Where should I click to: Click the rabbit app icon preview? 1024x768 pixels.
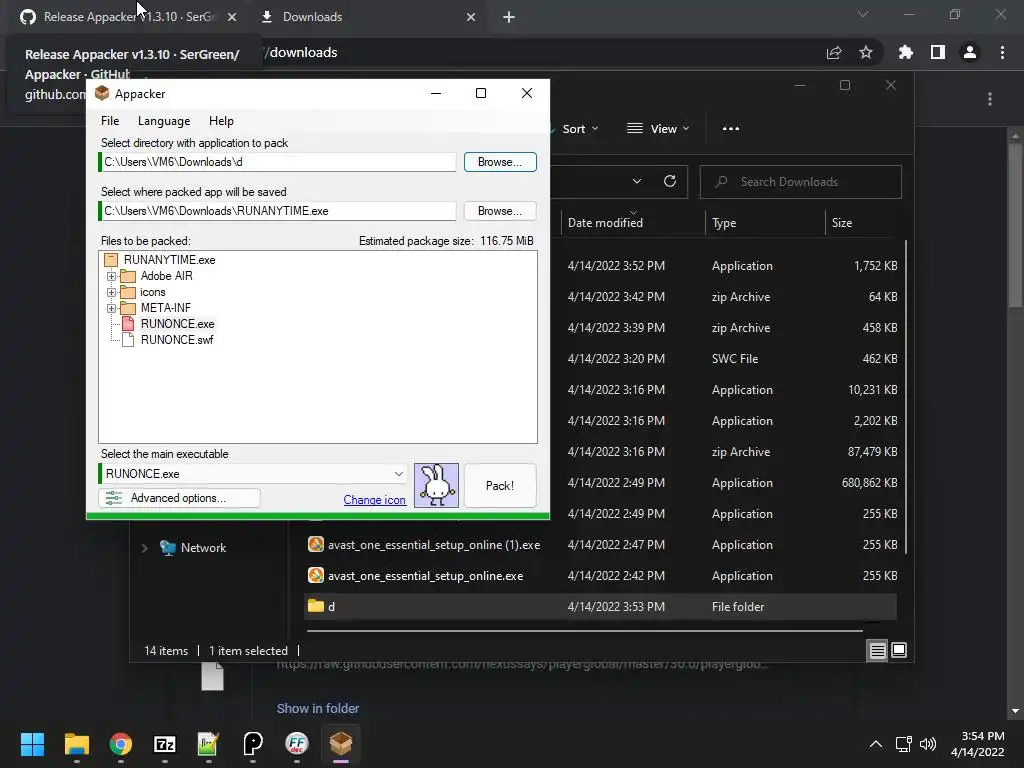(436, 485)
